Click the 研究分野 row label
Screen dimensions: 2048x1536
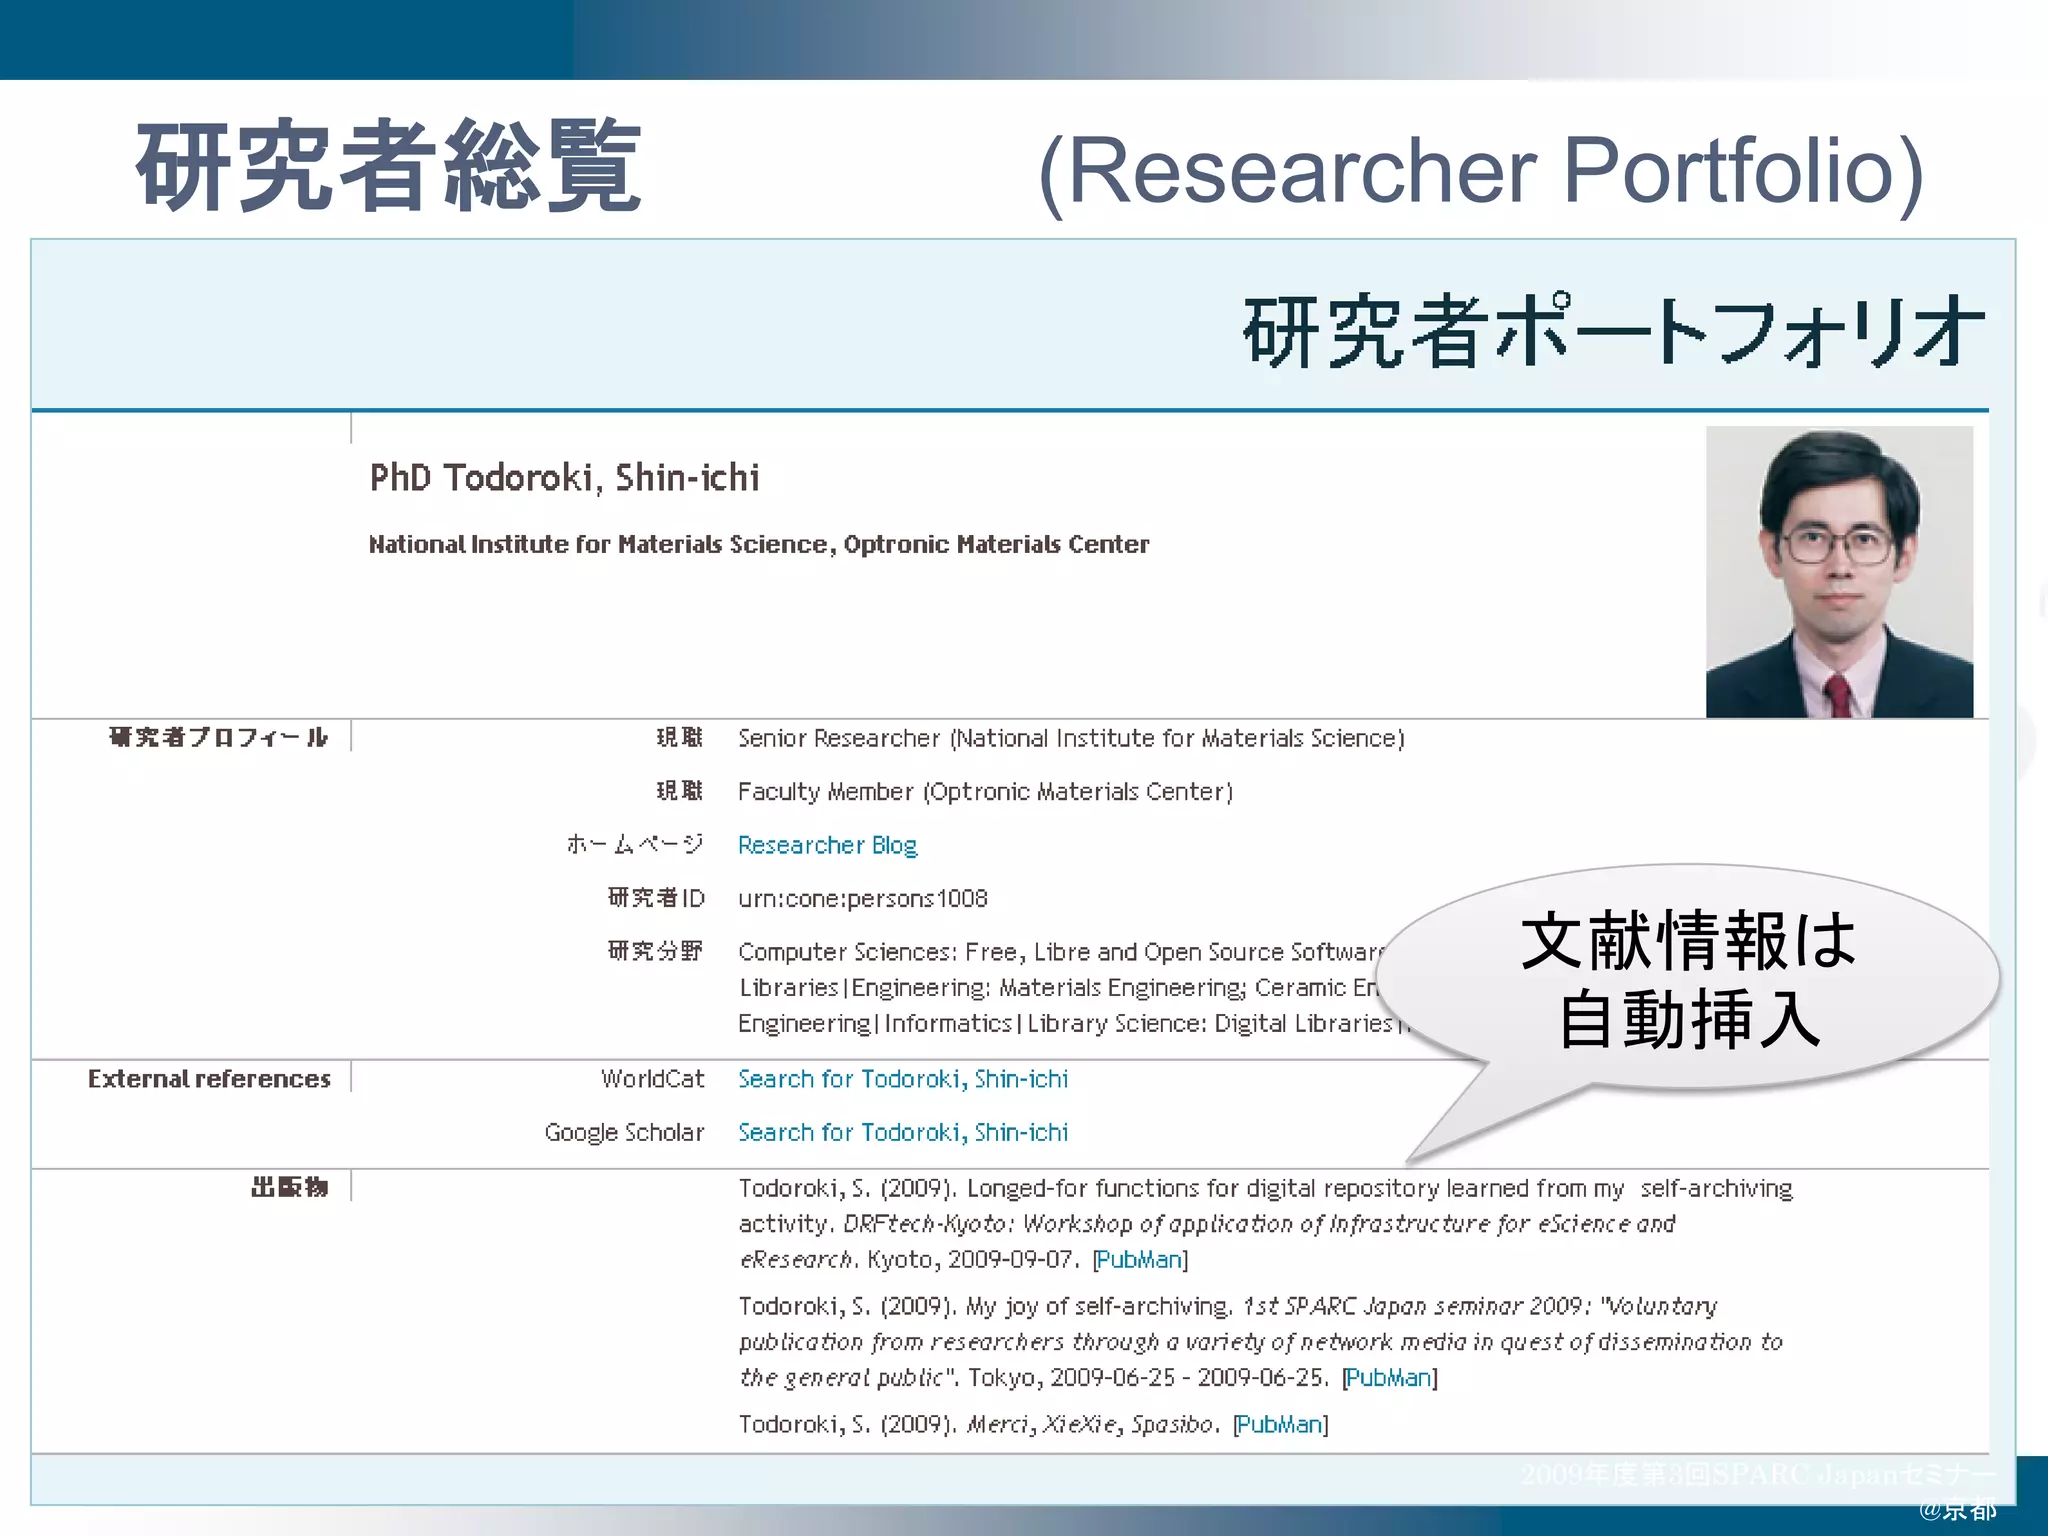656,951
